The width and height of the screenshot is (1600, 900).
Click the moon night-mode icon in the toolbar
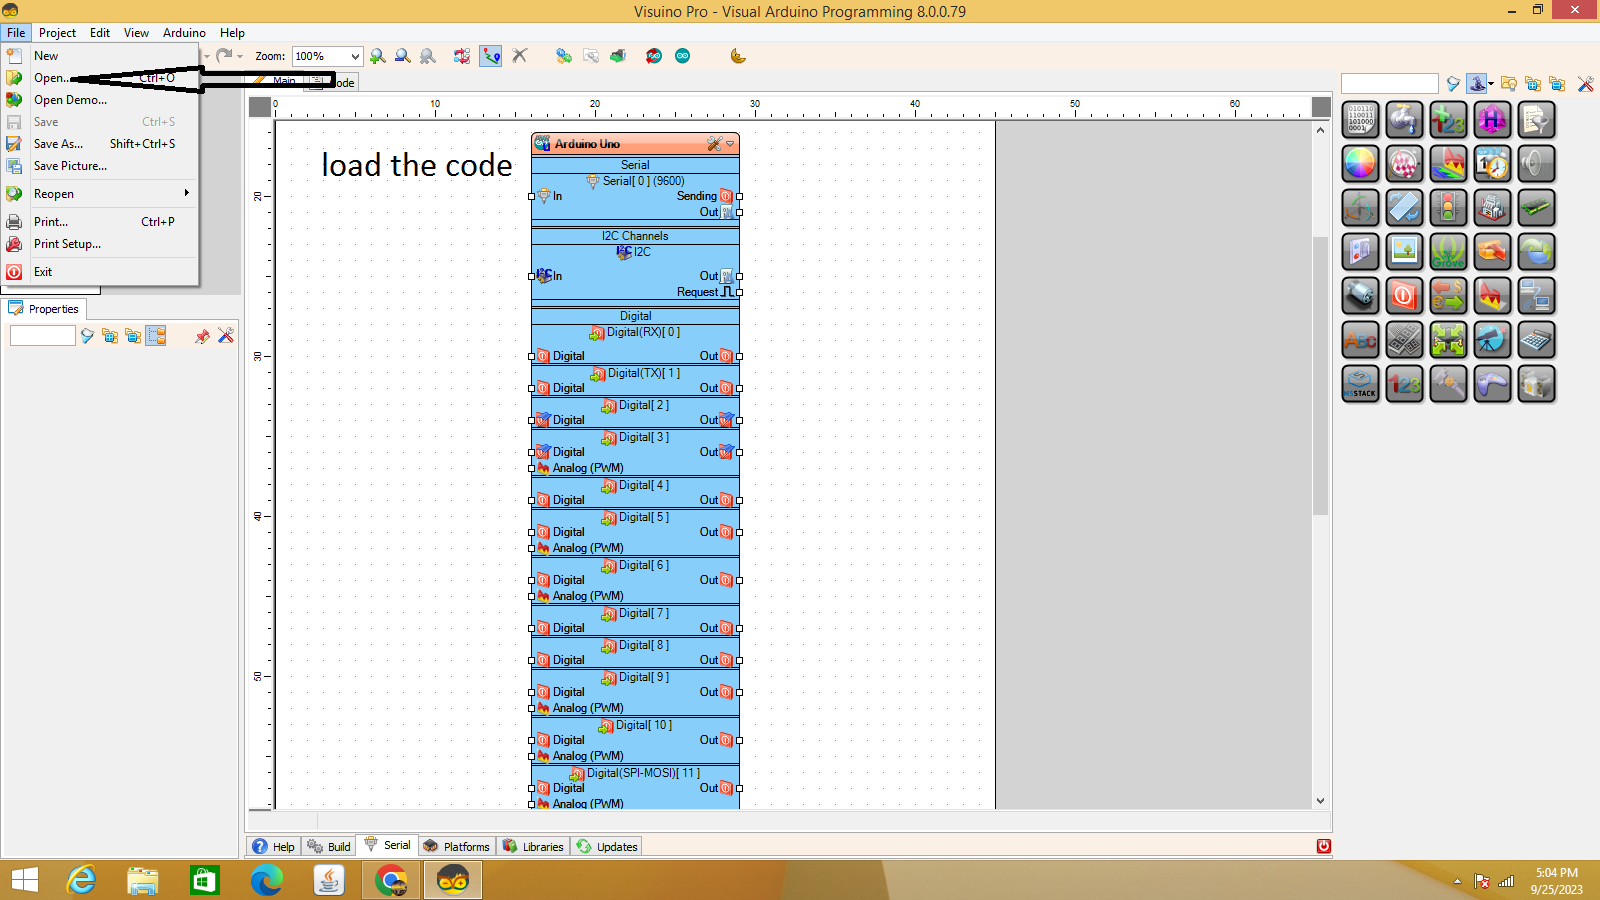(737, 56)
